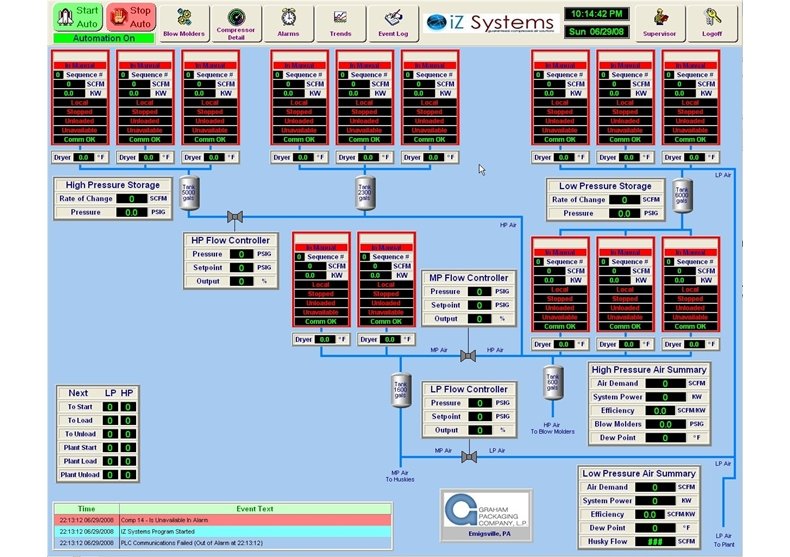This screenshot has width=790, height=557.
Task: Open the Alarms page
Action: click(288, 19)
